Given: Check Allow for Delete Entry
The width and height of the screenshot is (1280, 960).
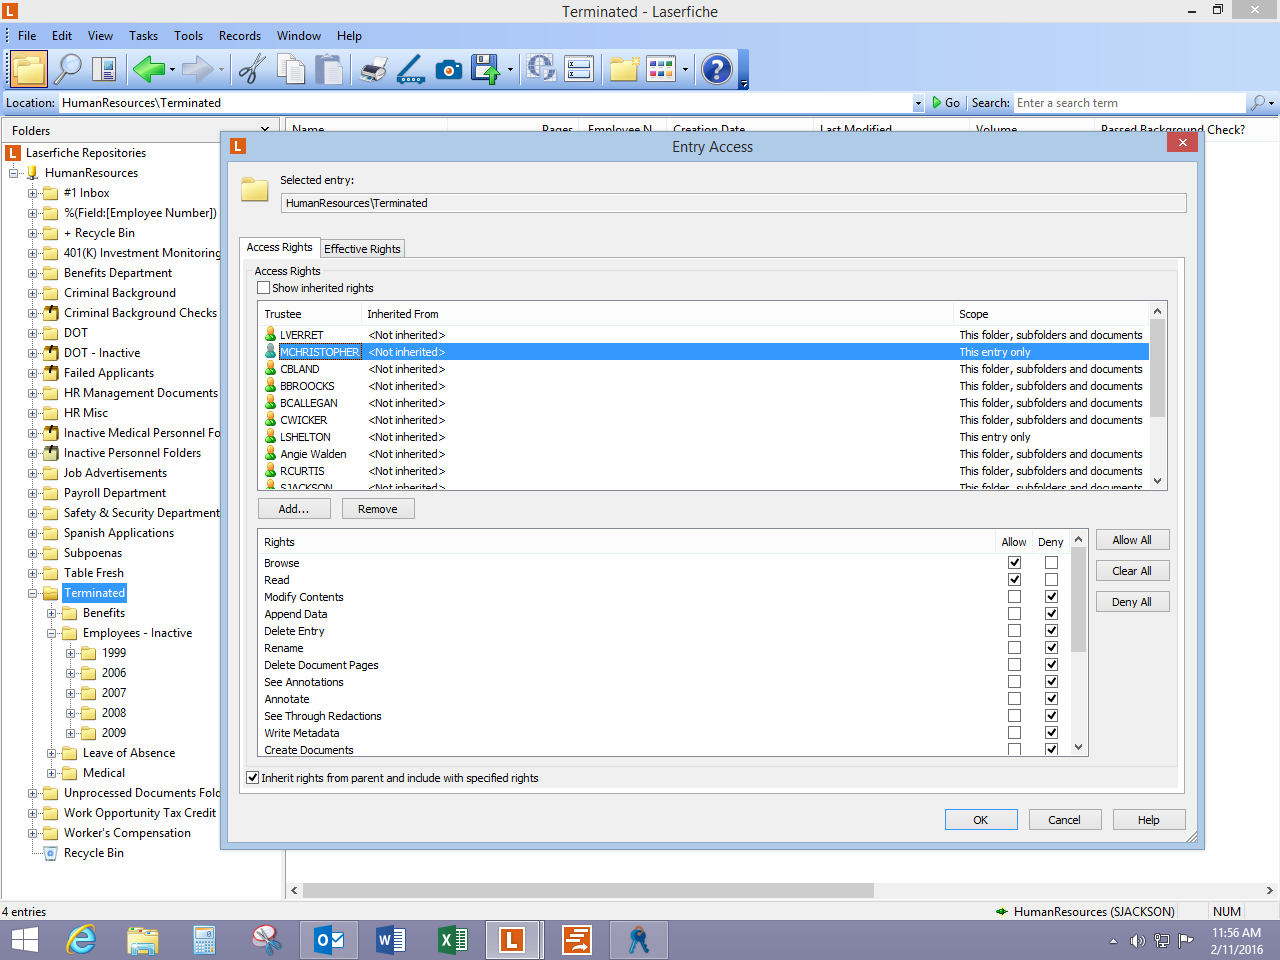Looking at the screenshot, I should click(1014, 631).
